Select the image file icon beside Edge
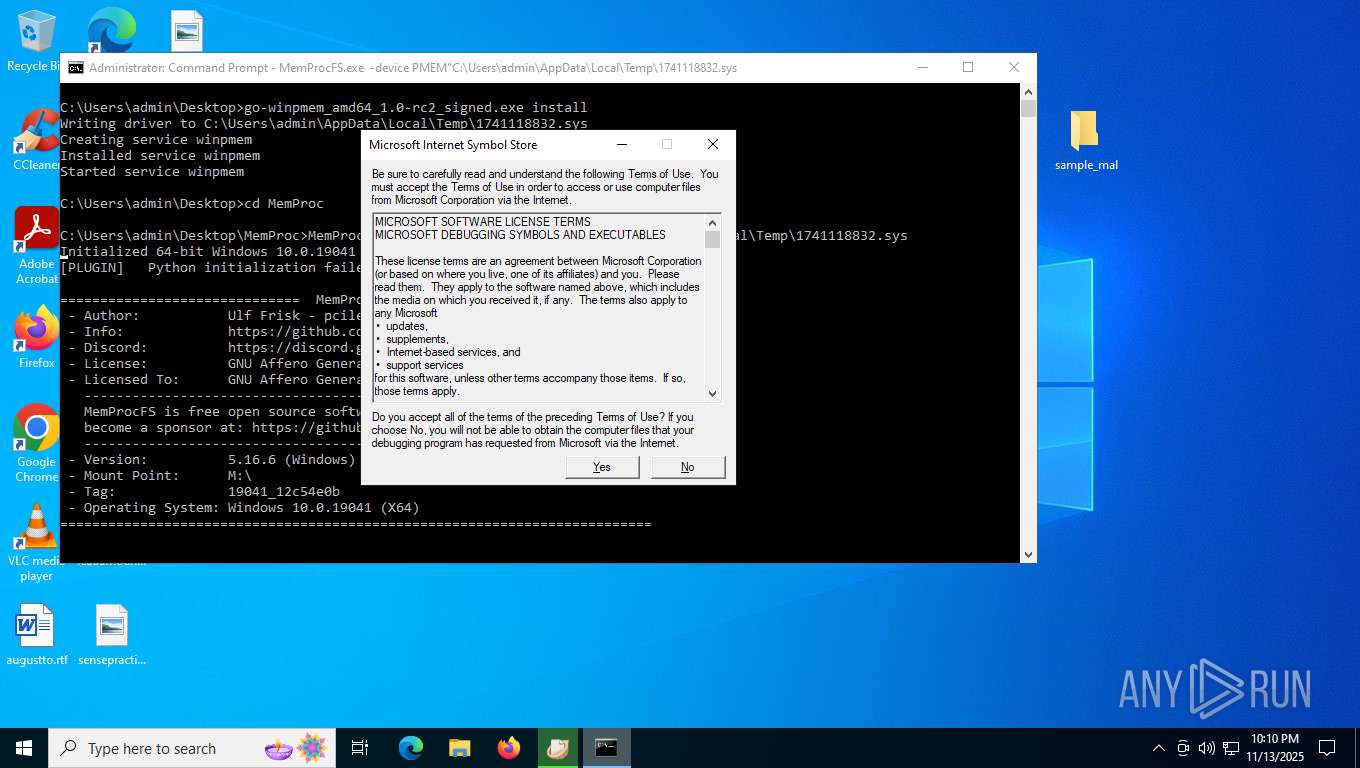 pos(187,31)
